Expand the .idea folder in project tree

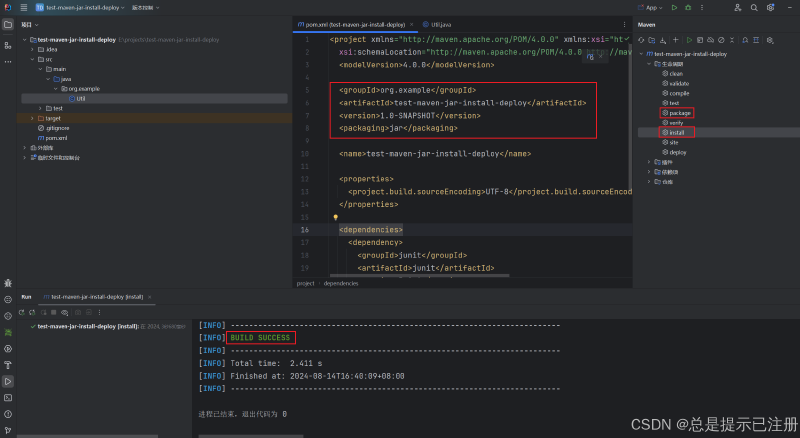[32, 50]
